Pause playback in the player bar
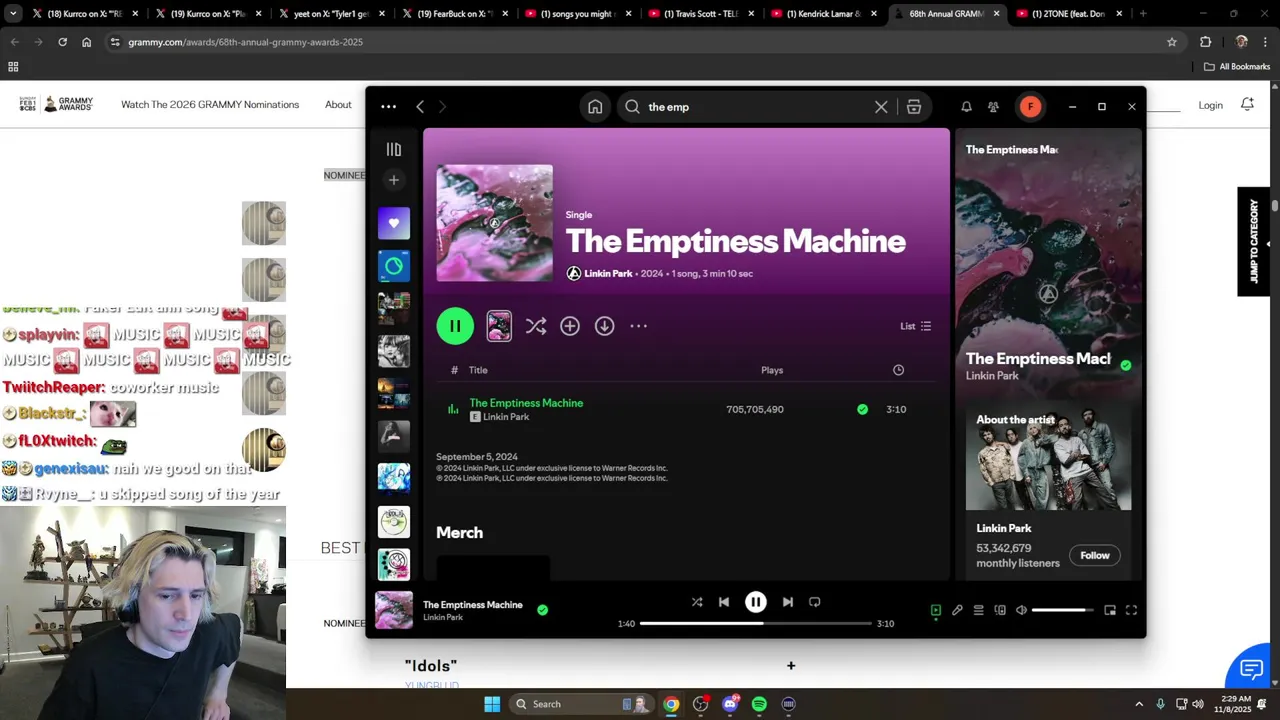The image size is (1280, 720). [x=756, y=602]
